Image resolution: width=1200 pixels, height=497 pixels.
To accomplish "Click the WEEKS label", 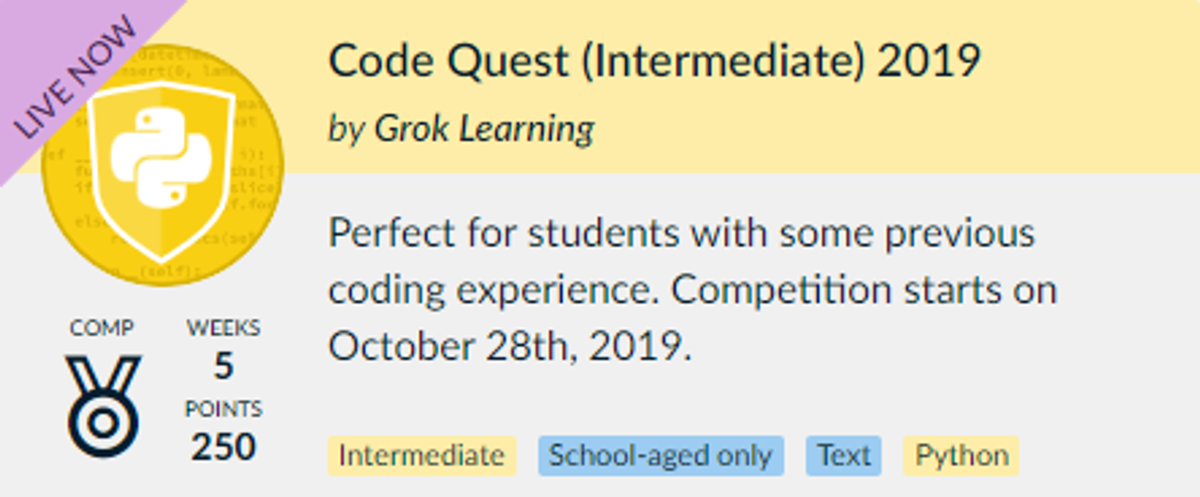I will tap(223, 328).
